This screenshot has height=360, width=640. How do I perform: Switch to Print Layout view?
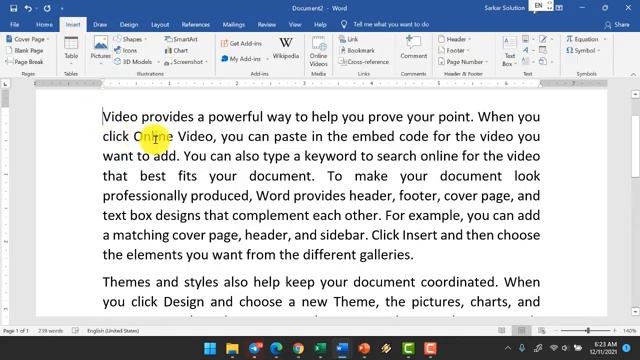click(x=522, y=331)
